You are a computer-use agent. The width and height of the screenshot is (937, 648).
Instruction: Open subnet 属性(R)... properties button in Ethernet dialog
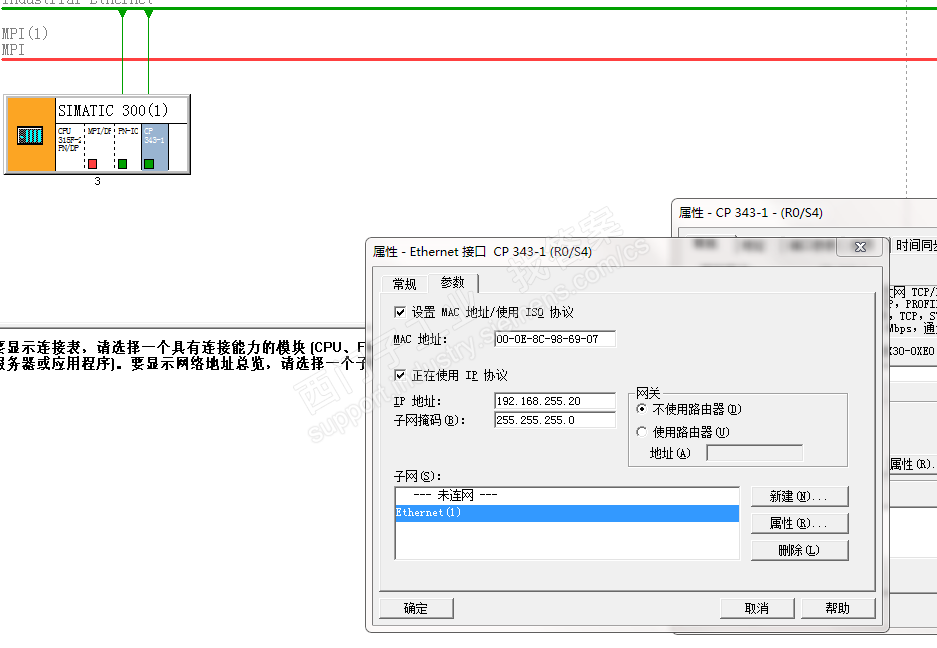(x=799, y=523)
